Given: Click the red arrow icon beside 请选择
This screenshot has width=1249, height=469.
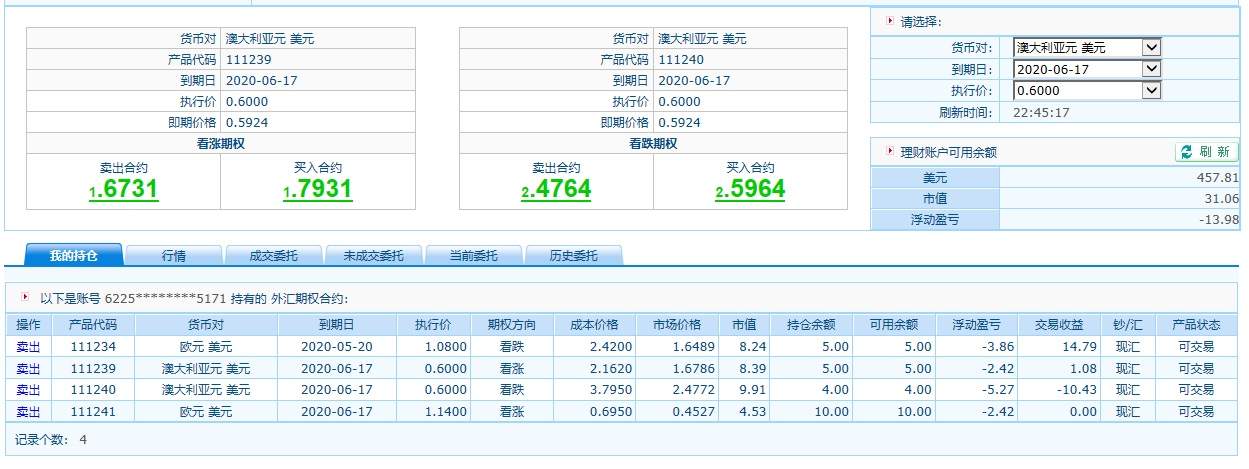Looking at the screenshot, I should click(x=889, y=20).
